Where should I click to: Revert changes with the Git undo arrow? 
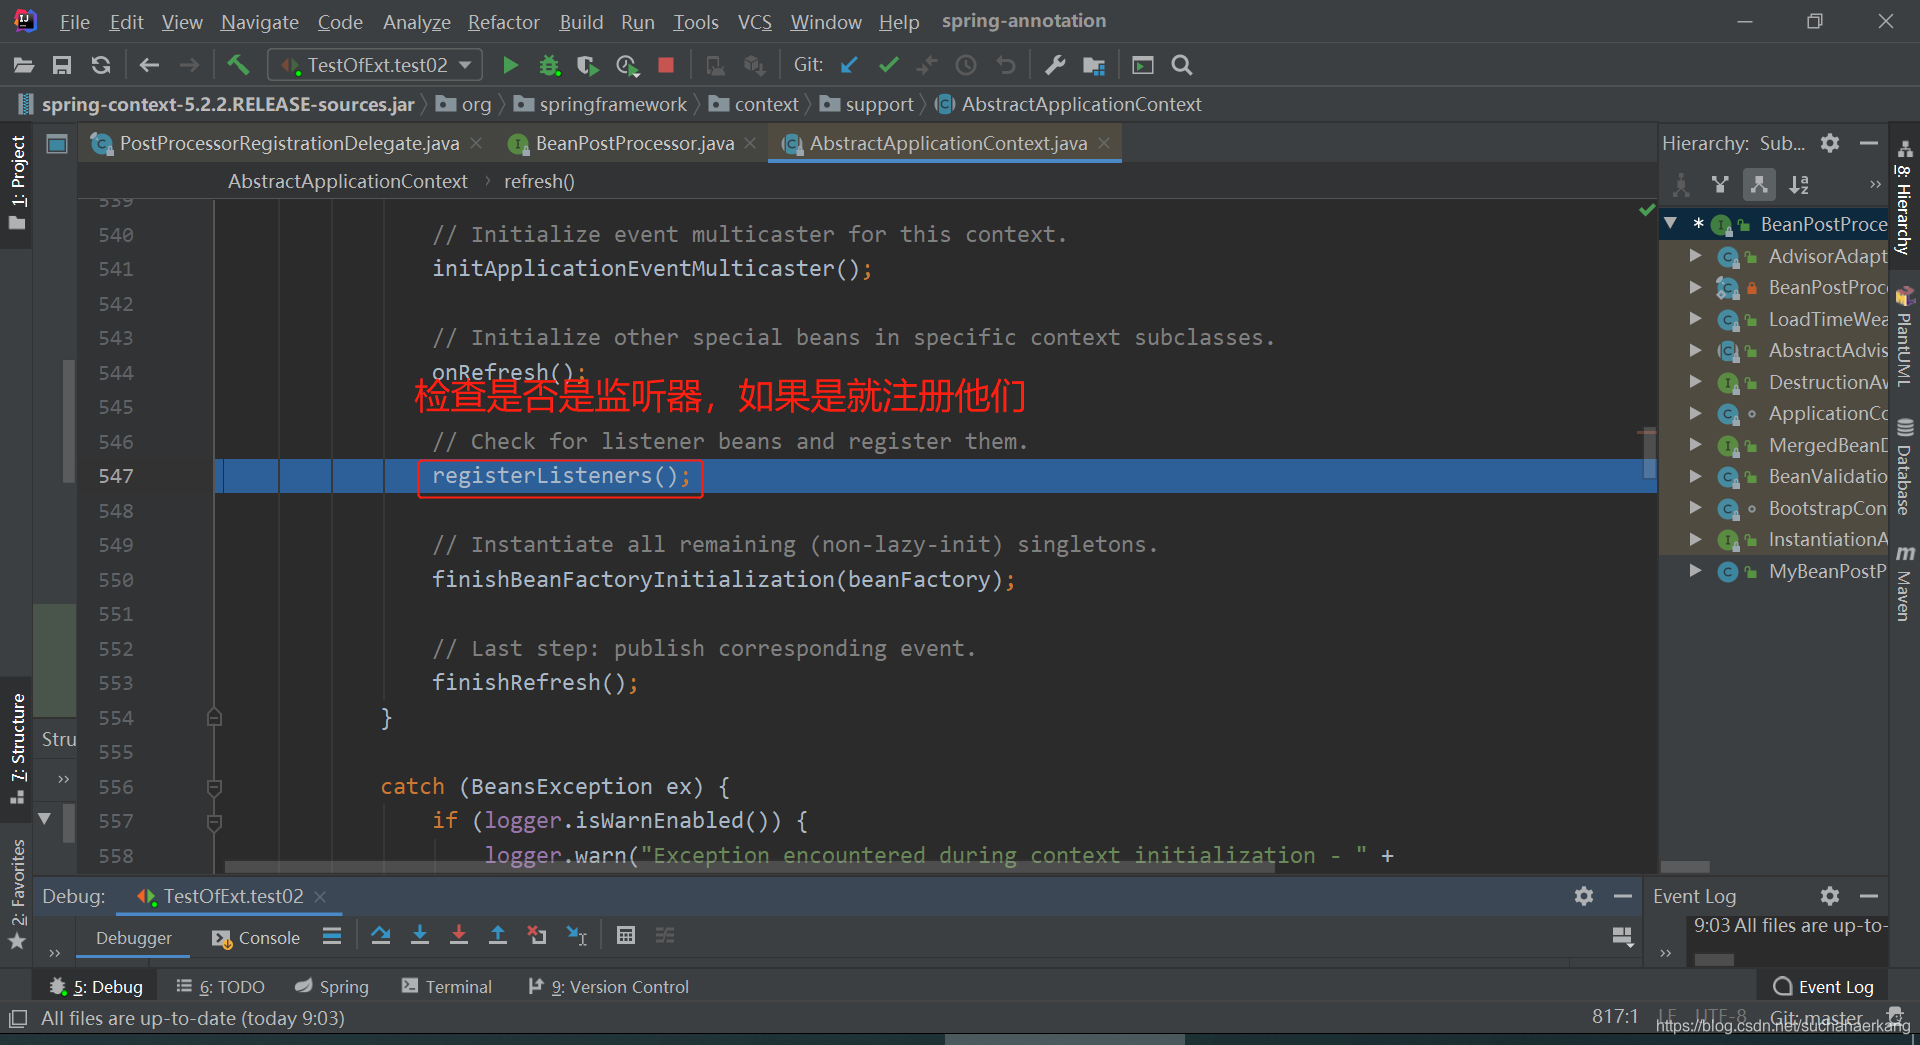[x=1006, y=65]
